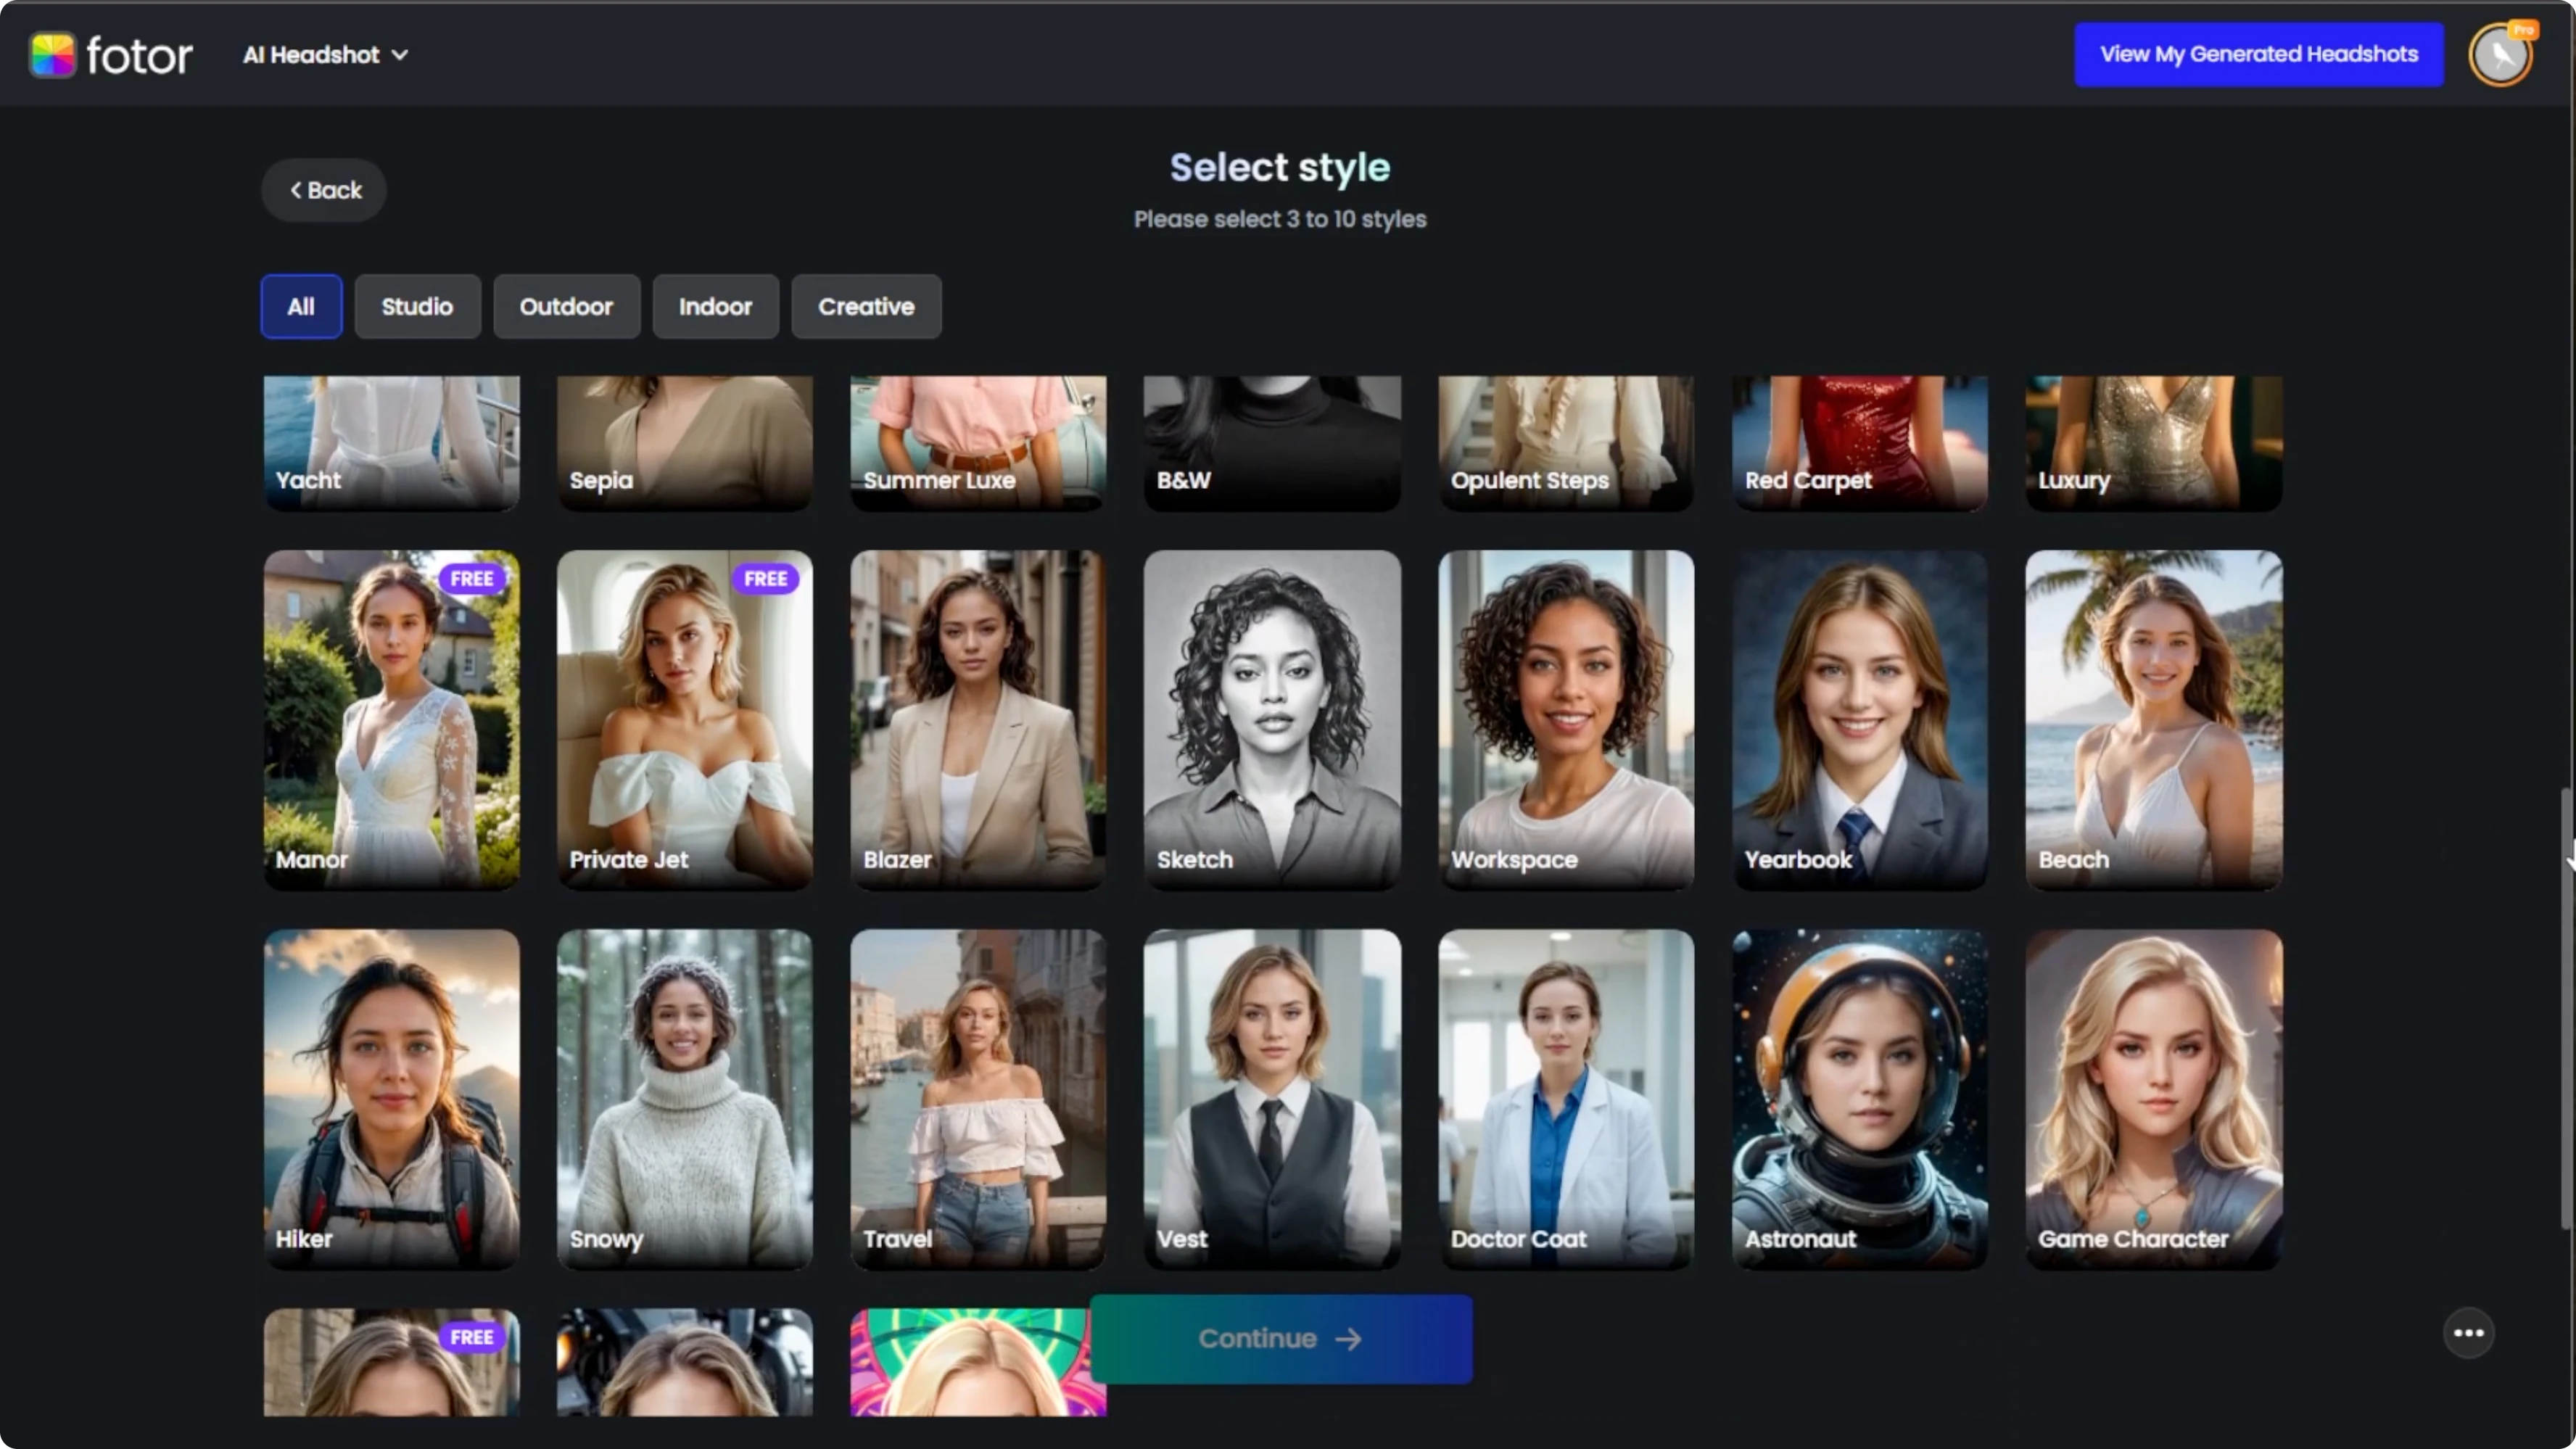Pick the Blazer style
This screenshot has width=2576, height=1449.
[978, 720]
